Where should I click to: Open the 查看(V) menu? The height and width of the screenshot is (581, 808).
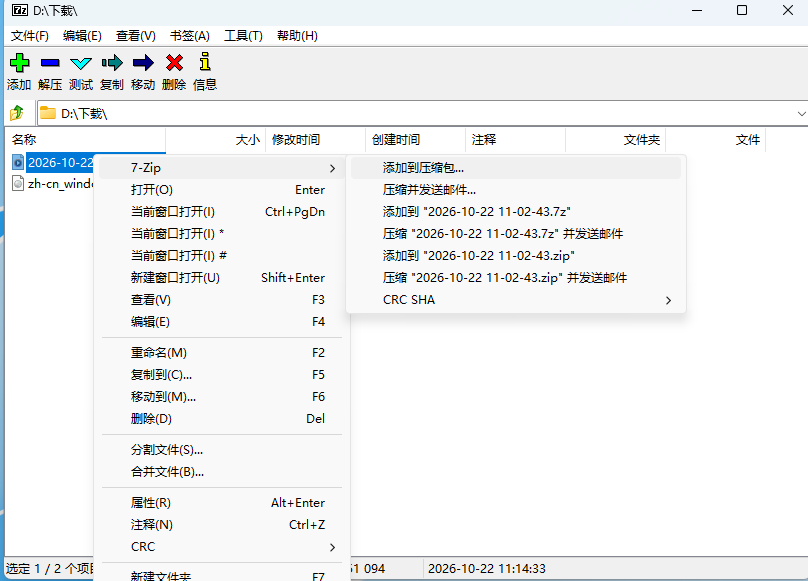(136, 36)
